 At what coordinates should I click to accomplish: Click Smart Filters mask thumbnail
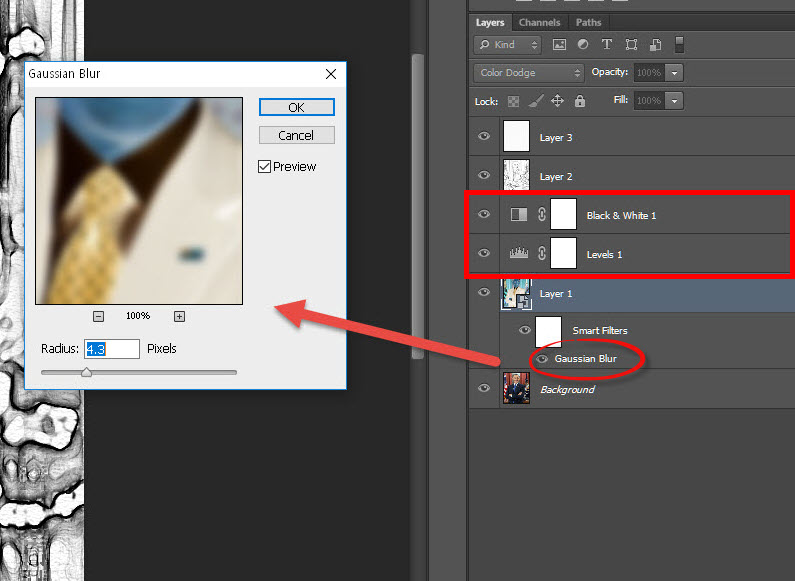(549, 332)
